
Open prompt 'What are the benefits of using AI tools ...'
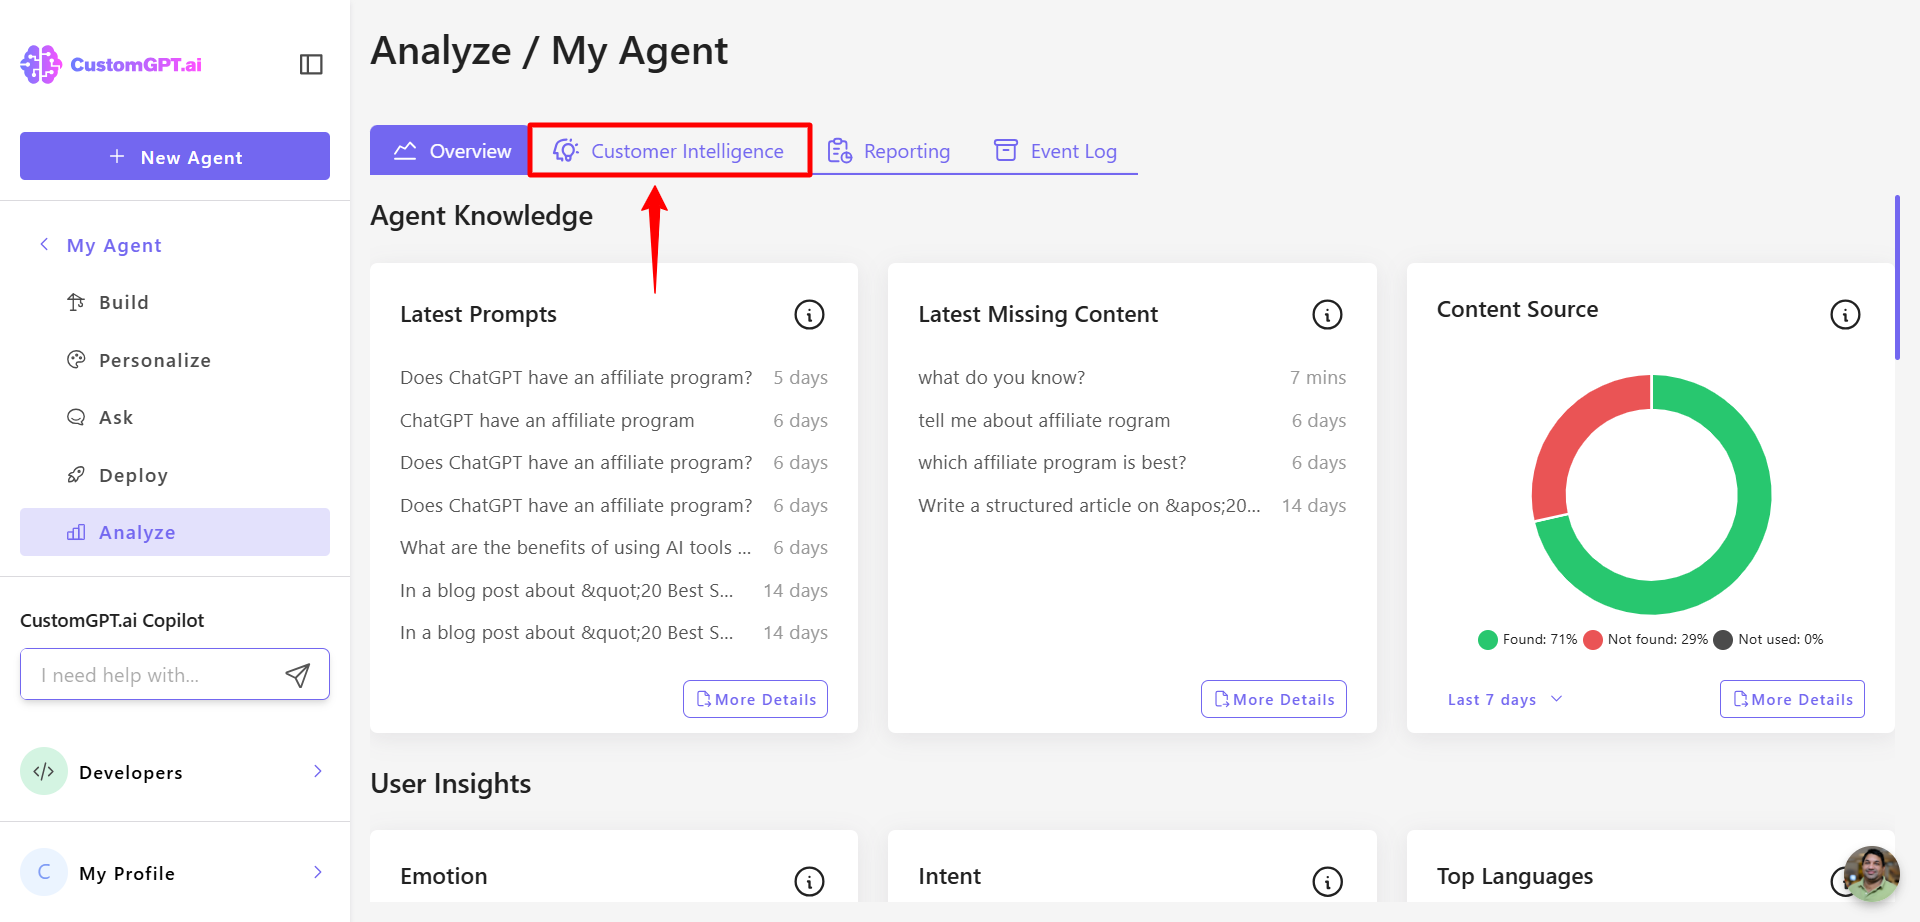(x=575, y=548)
